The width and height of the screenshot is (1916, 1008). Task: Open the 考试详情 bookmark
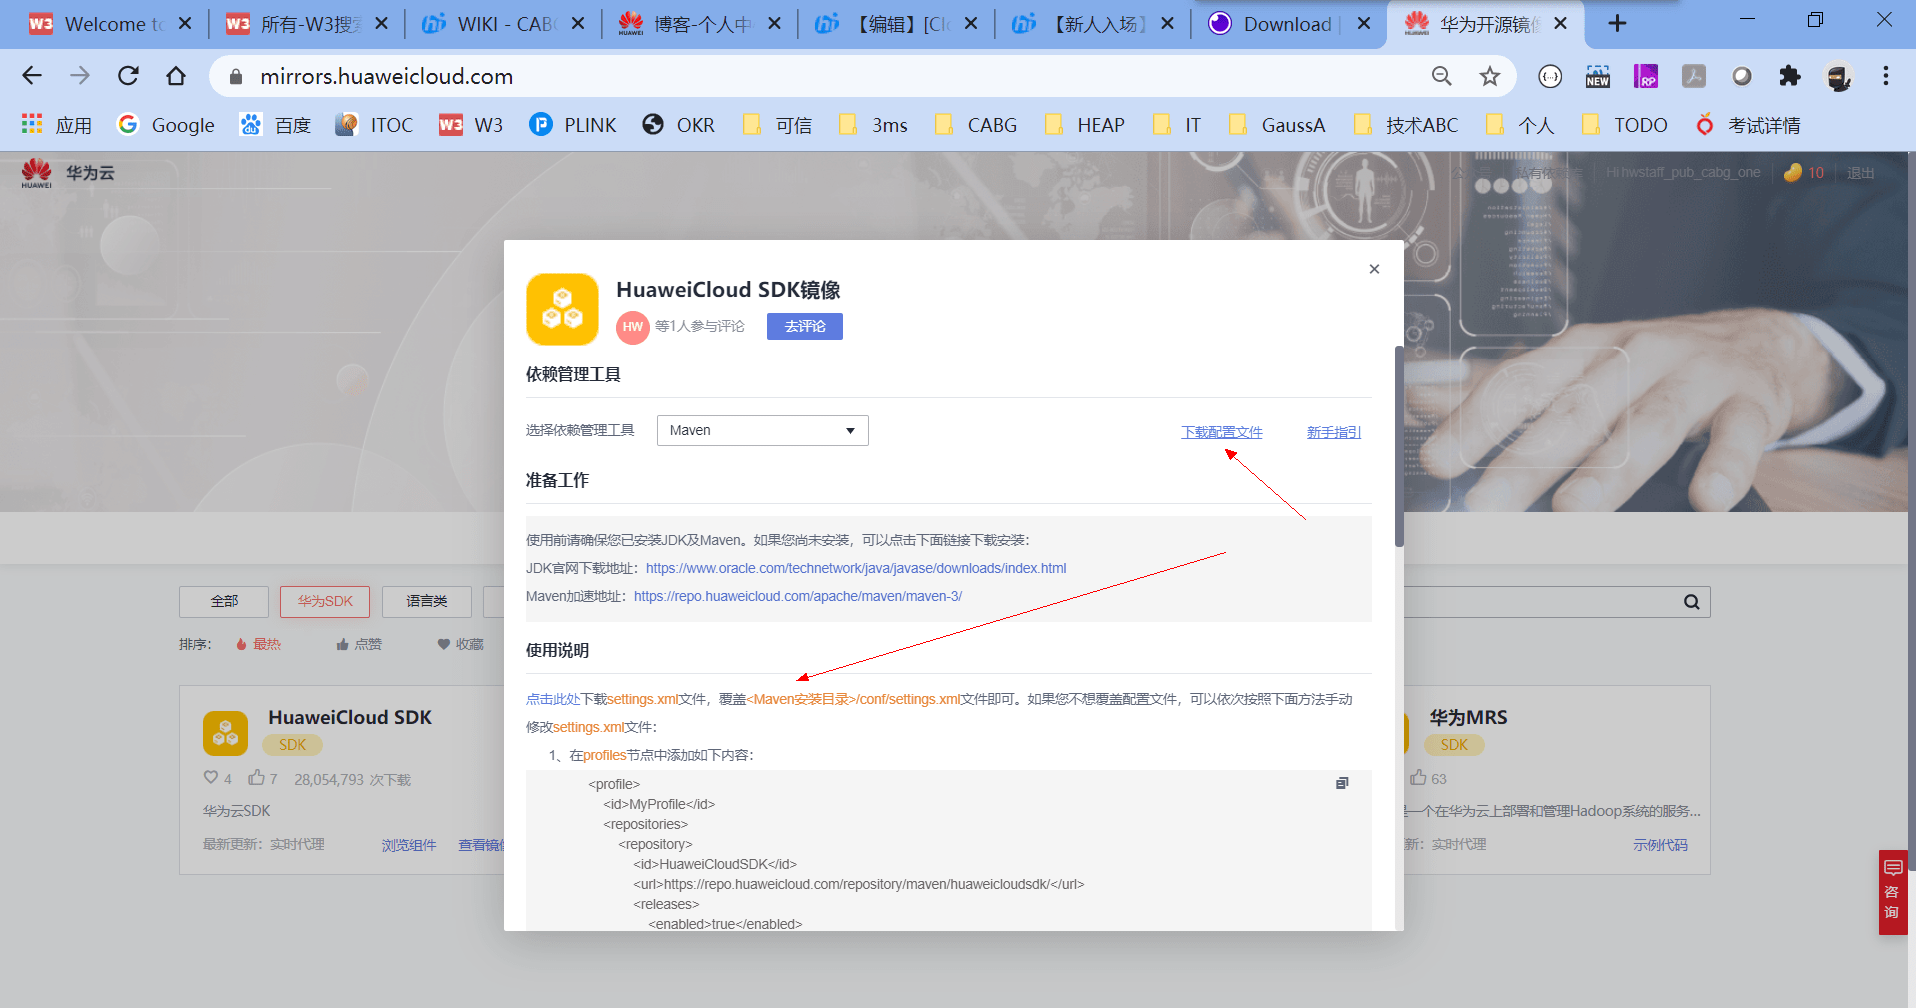point(1748,125)
